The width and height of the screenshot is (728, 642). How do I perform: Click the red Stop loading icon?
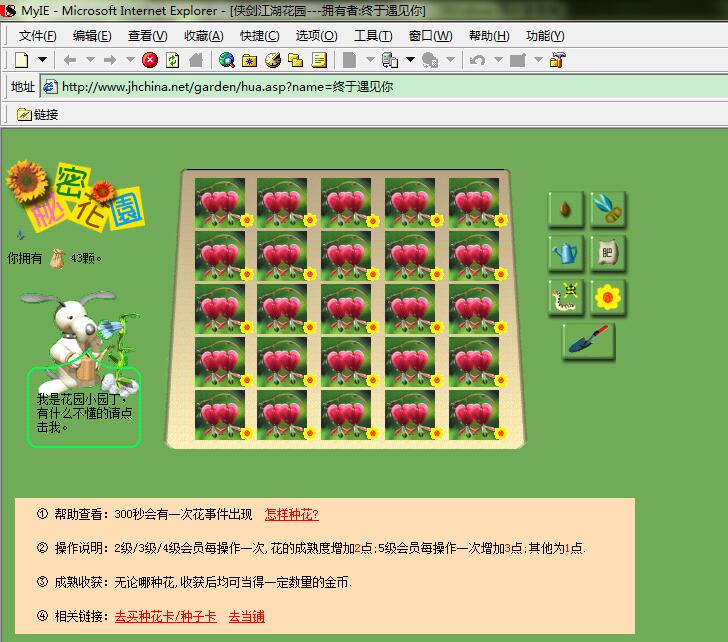click(150, 60)
